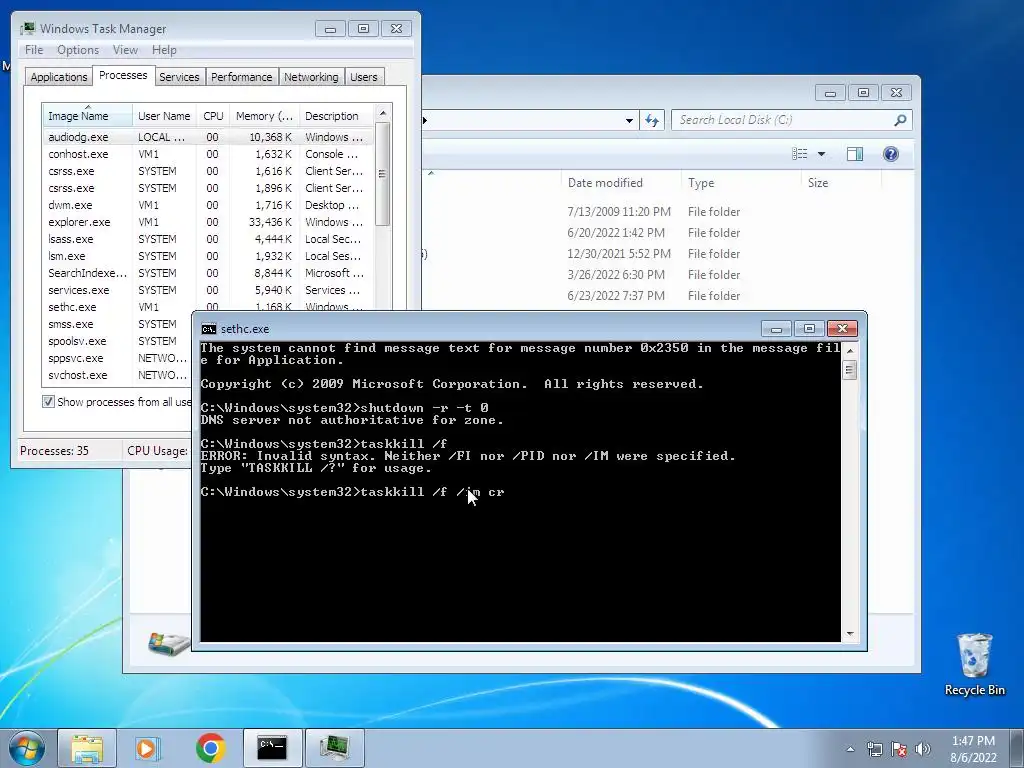Open the view options dropdown arrow in Explorer

(822, 154)
